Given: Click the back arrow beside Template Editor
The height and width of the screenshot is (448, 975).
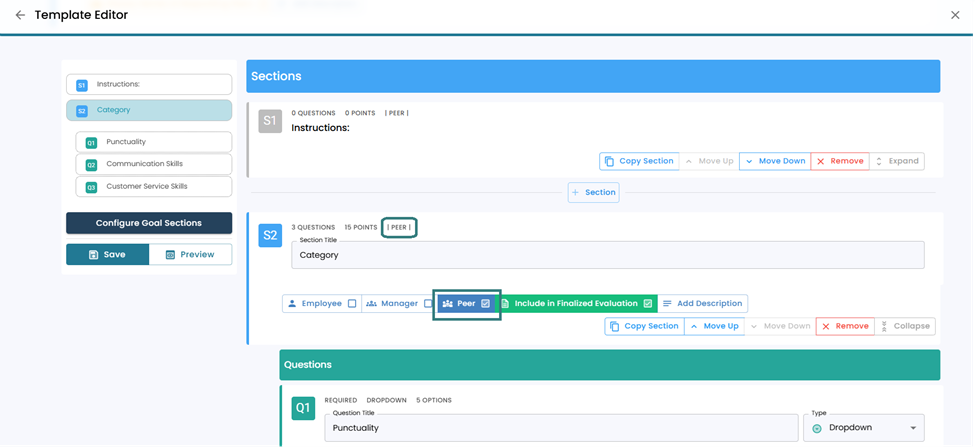Looking at the screenshot, I should coord(21,15).
